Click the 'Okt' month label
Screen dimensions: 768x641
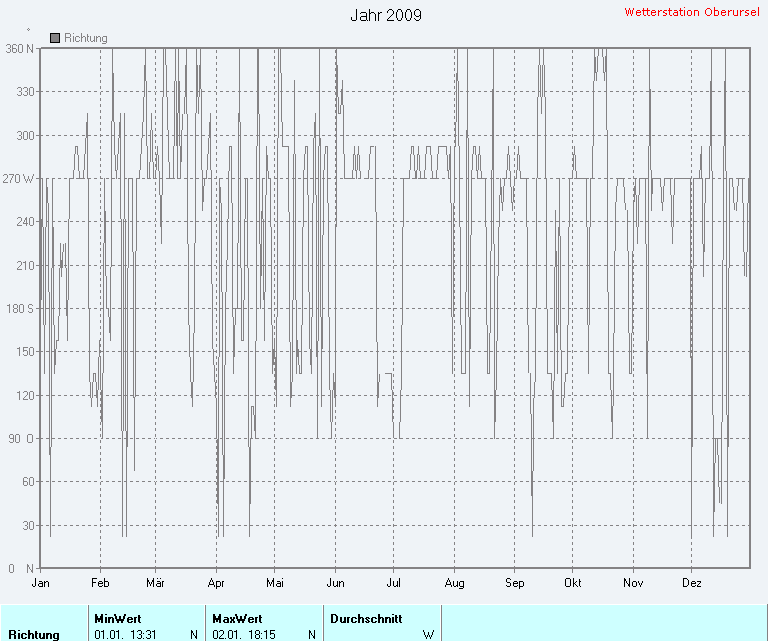coord(573,583)
